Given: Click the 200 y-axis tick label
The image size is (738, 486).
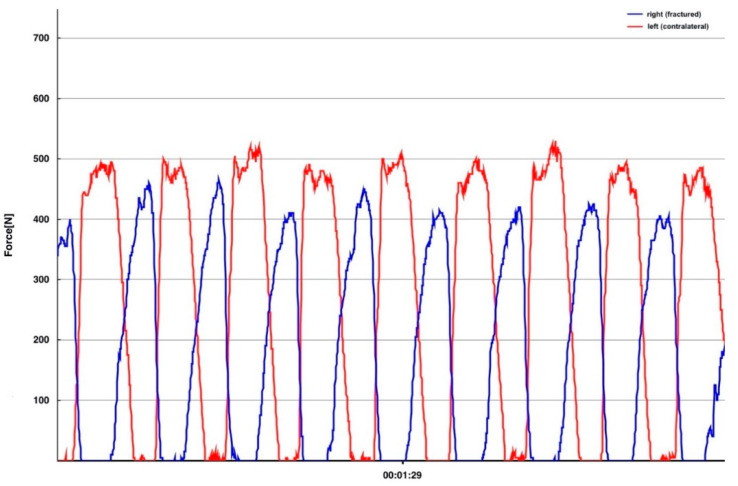Looking at the screenshot, I should click(x=41, y=340).
